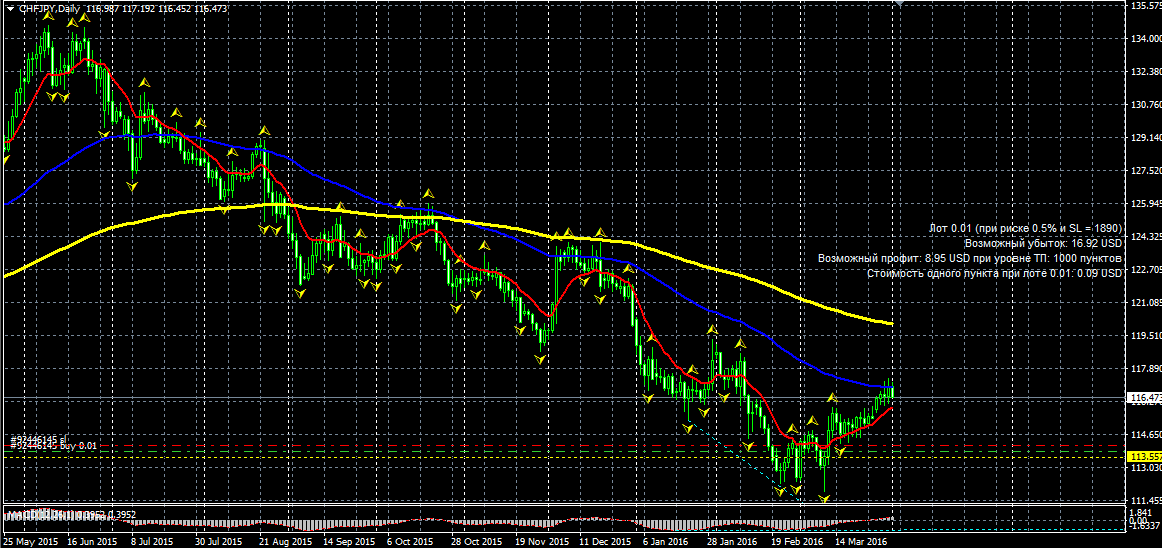Click the 134.000 price scale label
Viewport: 1162px width, 548px height.
(x=1145, y=39)
